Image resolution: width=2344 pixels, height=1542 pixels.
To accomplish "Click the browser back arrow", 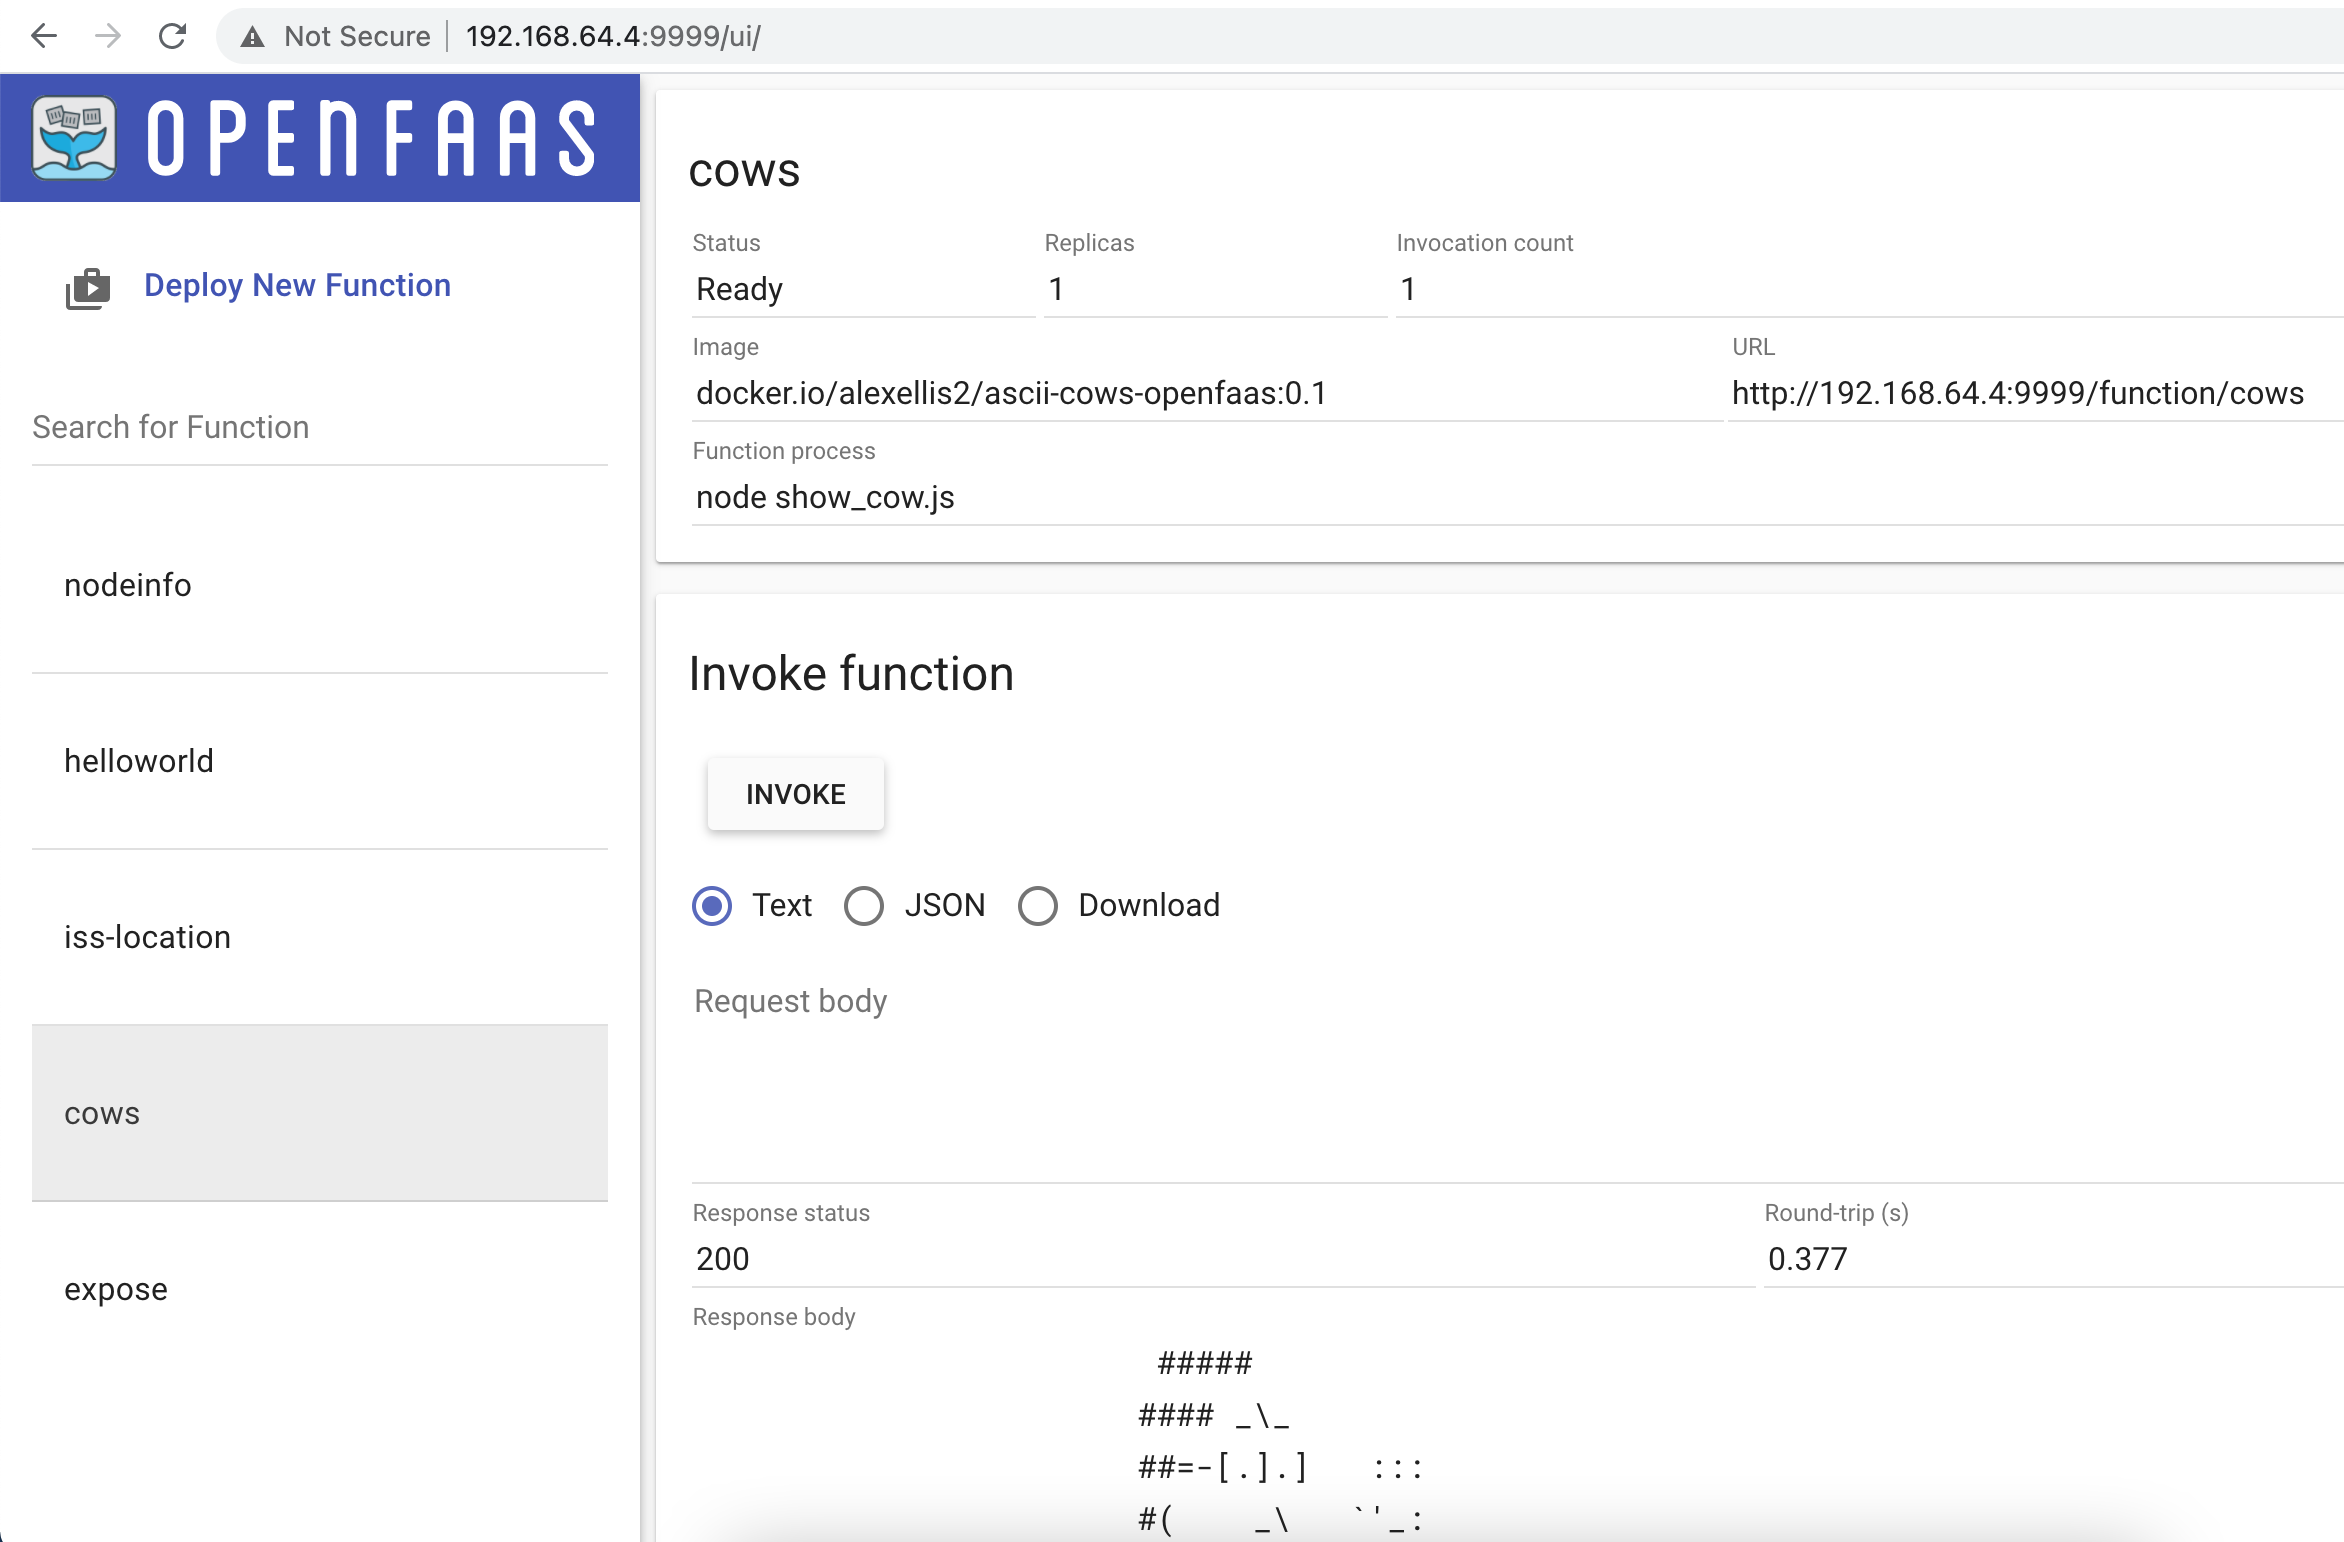I will pyautogui.click(x=44, y=36).
